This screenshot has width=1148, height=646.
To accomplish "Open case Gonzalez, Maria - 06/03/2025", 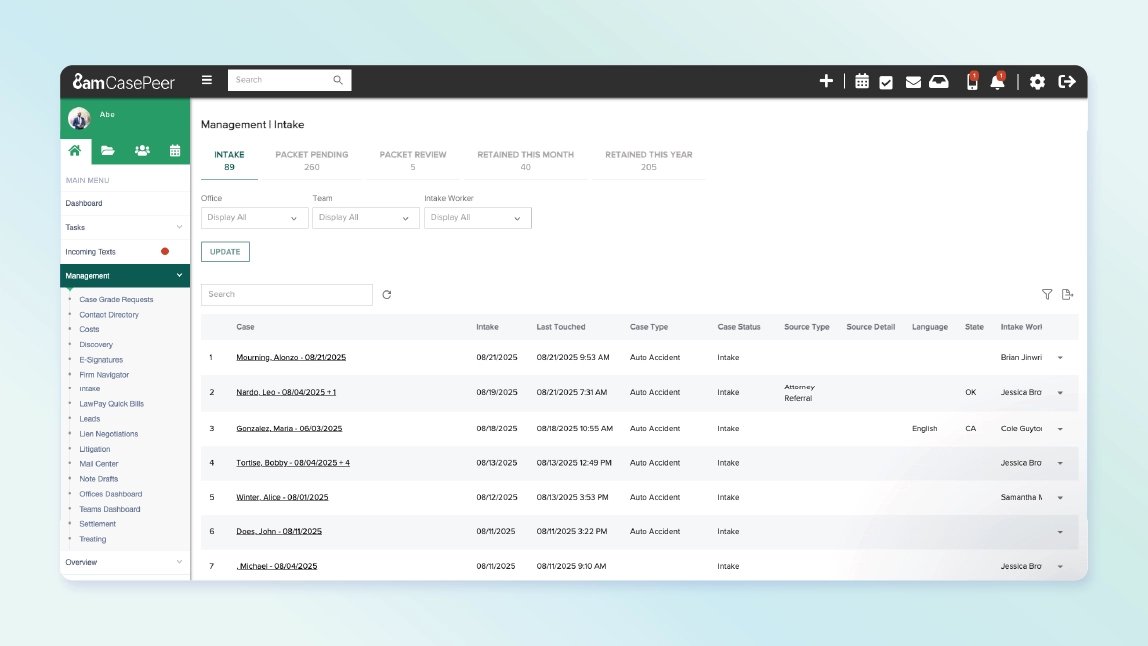I will pyautogui.click(x=289, y=428).
